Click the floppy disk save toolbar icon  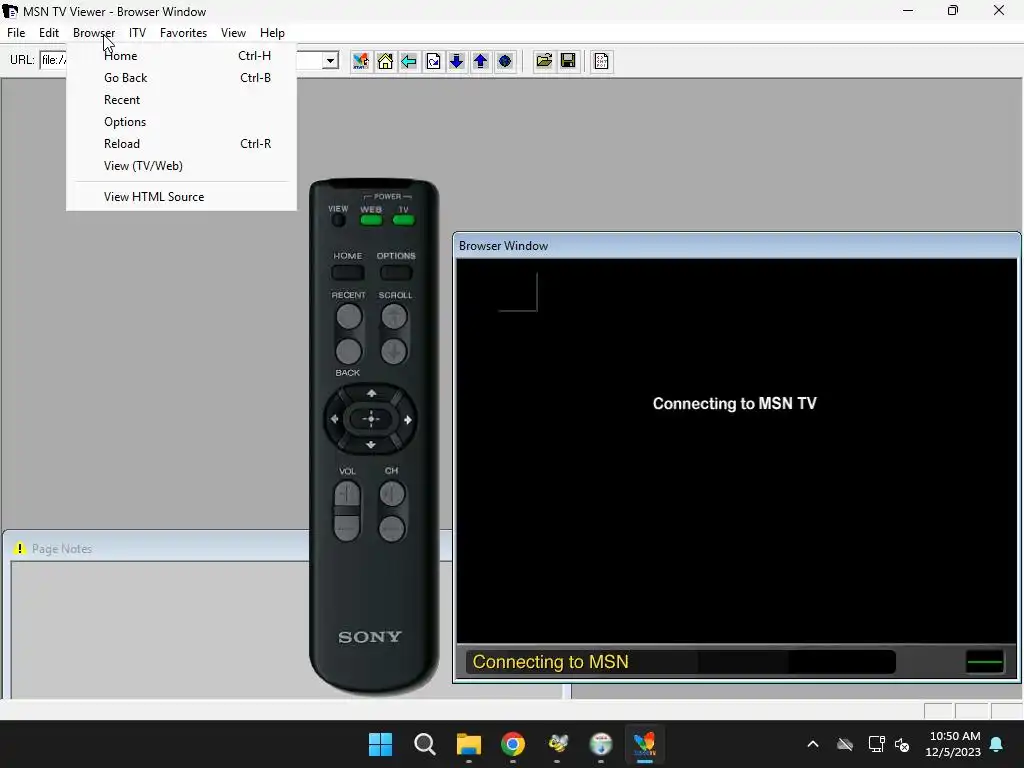click(x=568, y=61)
